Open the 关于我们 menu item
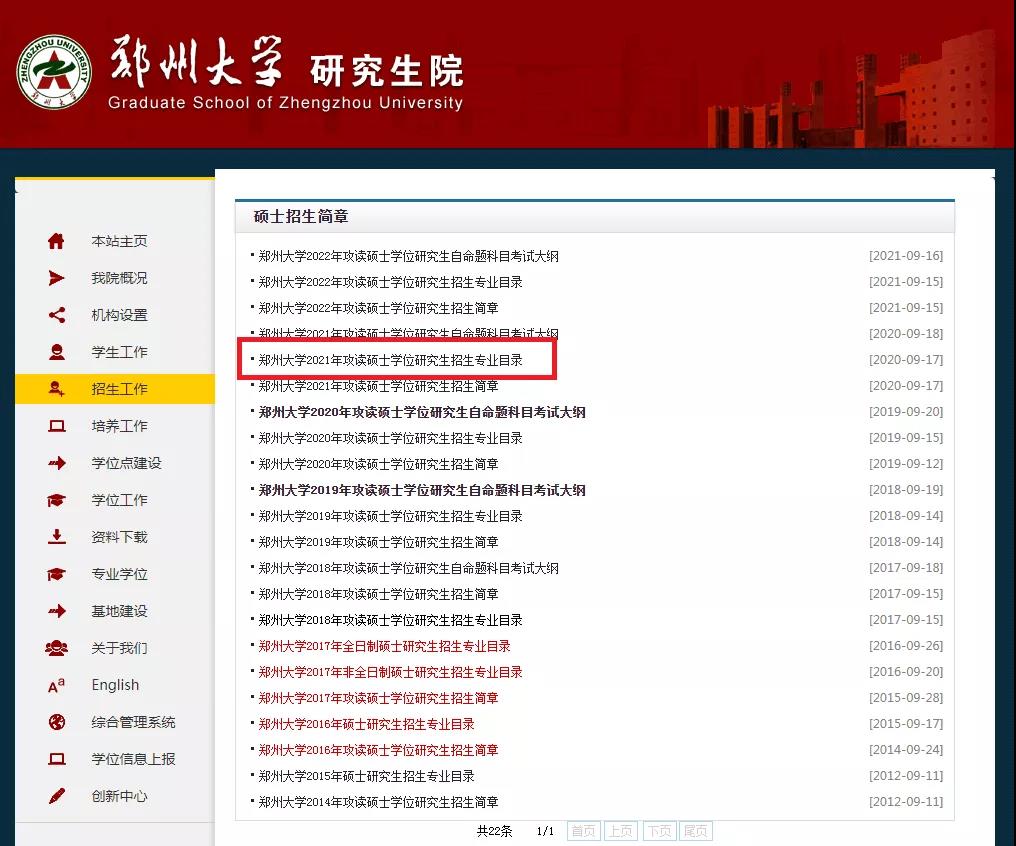1016x846 pixels. [x=119, y=648]
